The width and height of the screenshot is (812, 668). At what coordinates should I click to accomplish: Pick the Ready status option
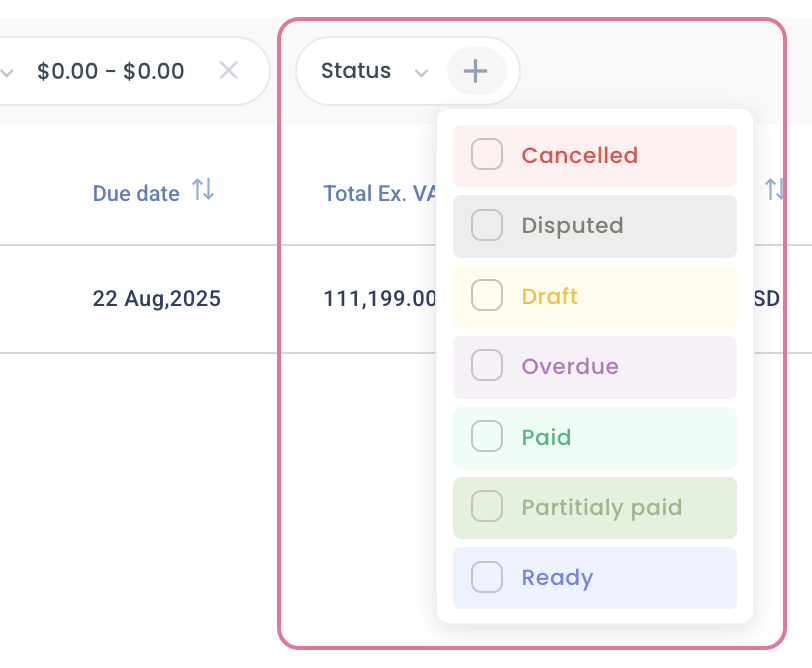(x=557, y=577)
